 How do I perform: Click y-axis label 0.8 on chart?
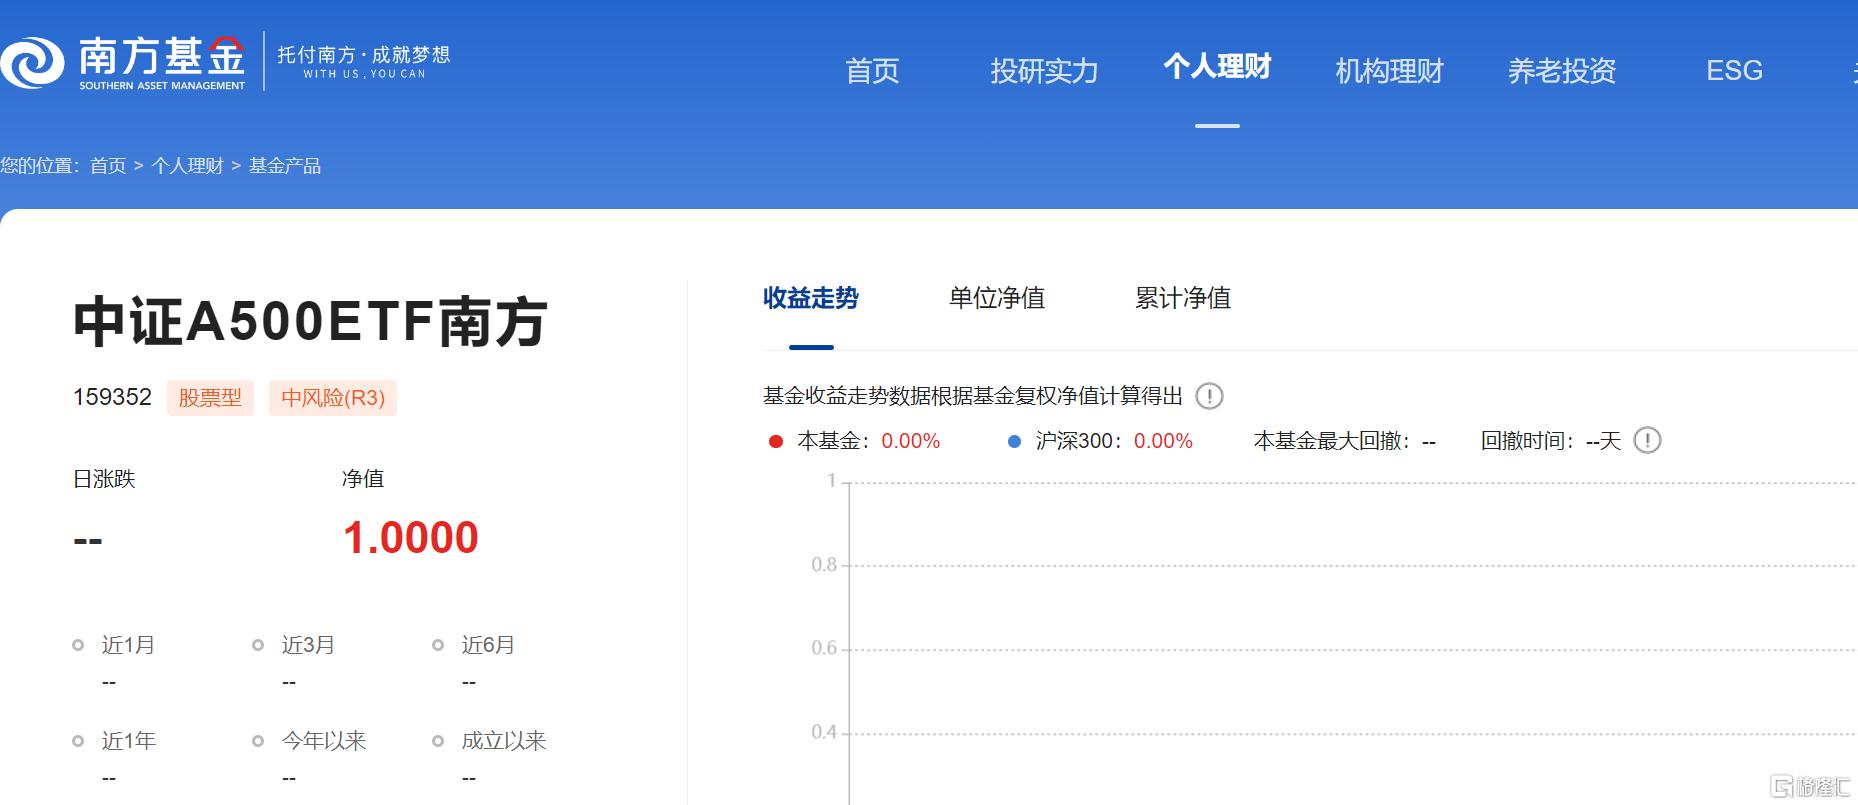(x=824, y=565)
